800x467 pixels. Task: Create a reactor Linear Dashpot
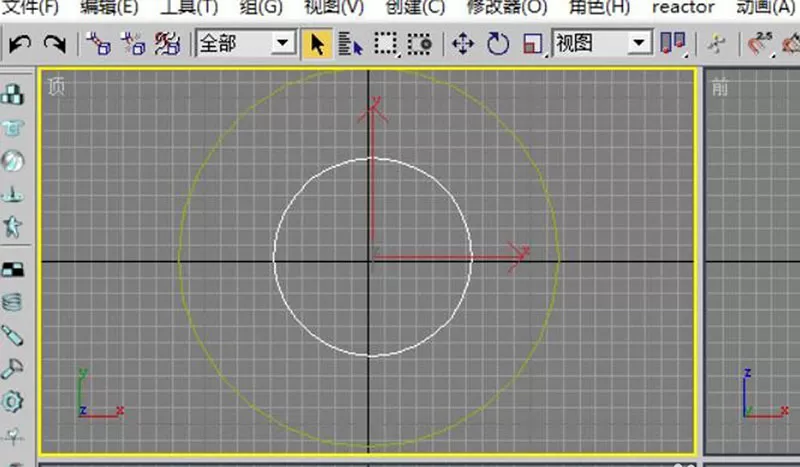click(12, 336)
